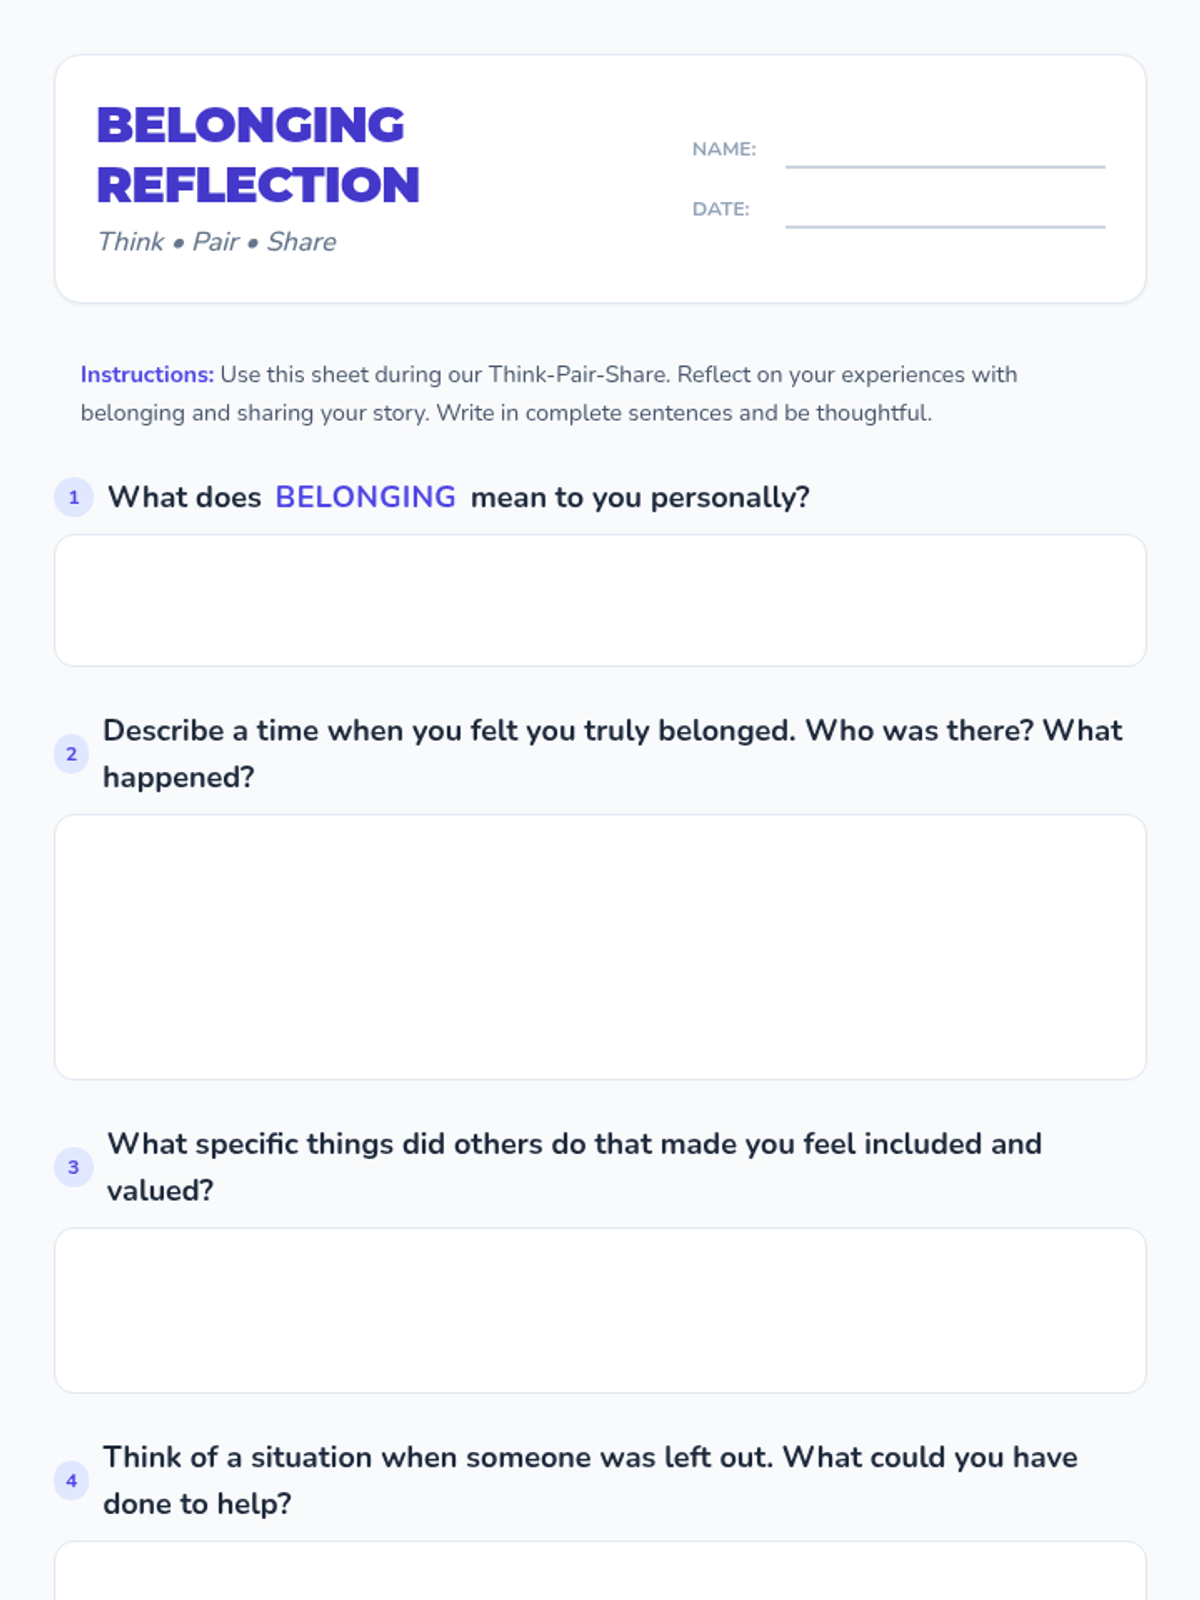The height and width of the screenshot is (1600, 1200).
Task: Click the answer box for truly belonged question
Action: point(600,947)
